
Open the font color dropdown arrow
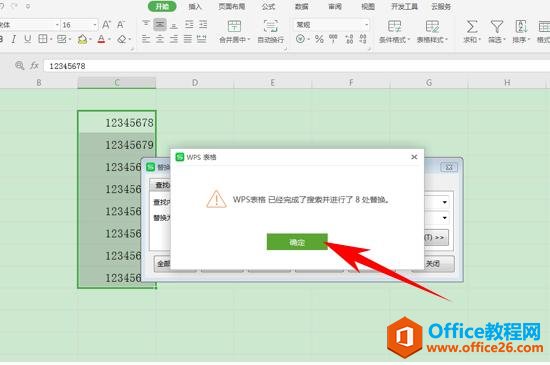tap(109, 39)
